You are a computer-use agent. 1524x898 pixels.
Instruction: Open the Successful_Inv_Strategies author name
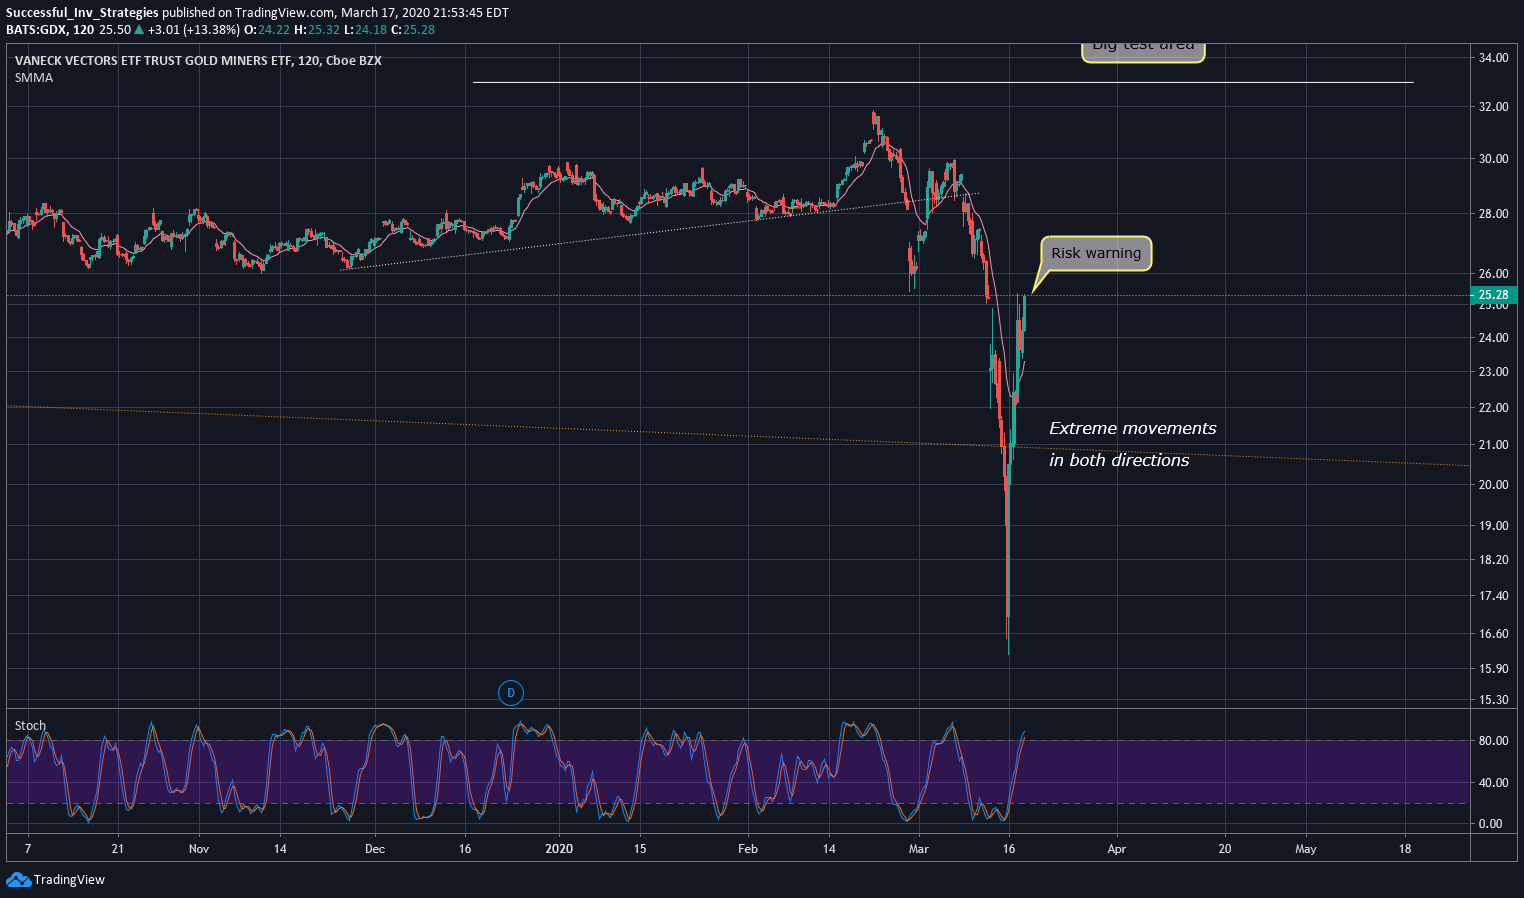coord(82,13)
